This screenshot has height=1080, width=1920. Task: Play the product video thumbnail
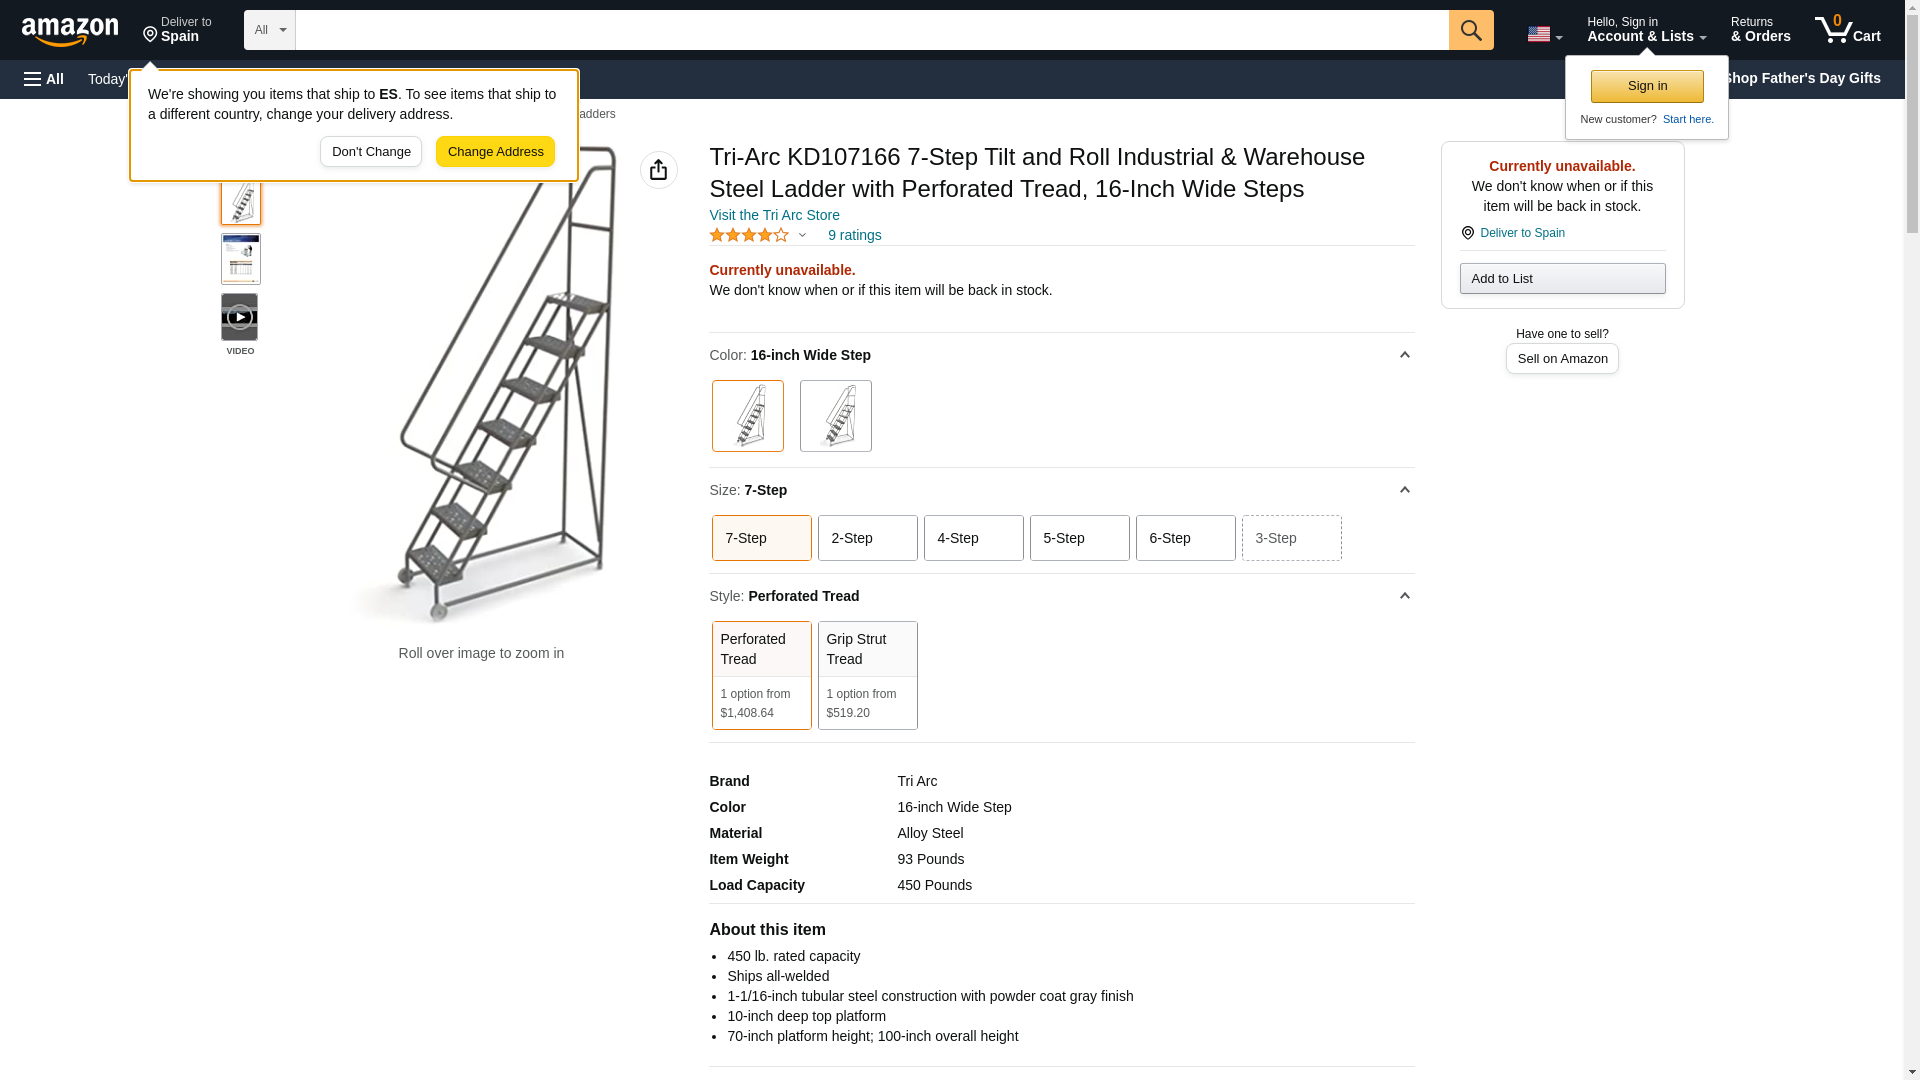point(240,317)
